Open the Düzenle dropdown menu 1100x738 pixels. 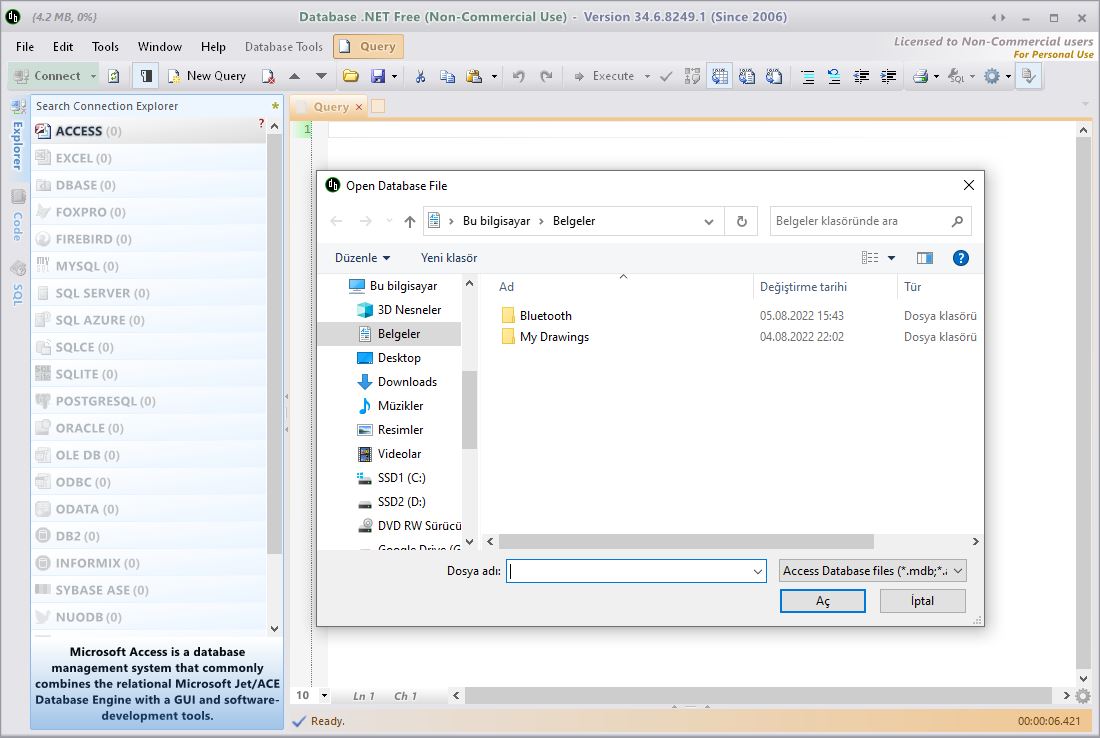coord(362,258)
